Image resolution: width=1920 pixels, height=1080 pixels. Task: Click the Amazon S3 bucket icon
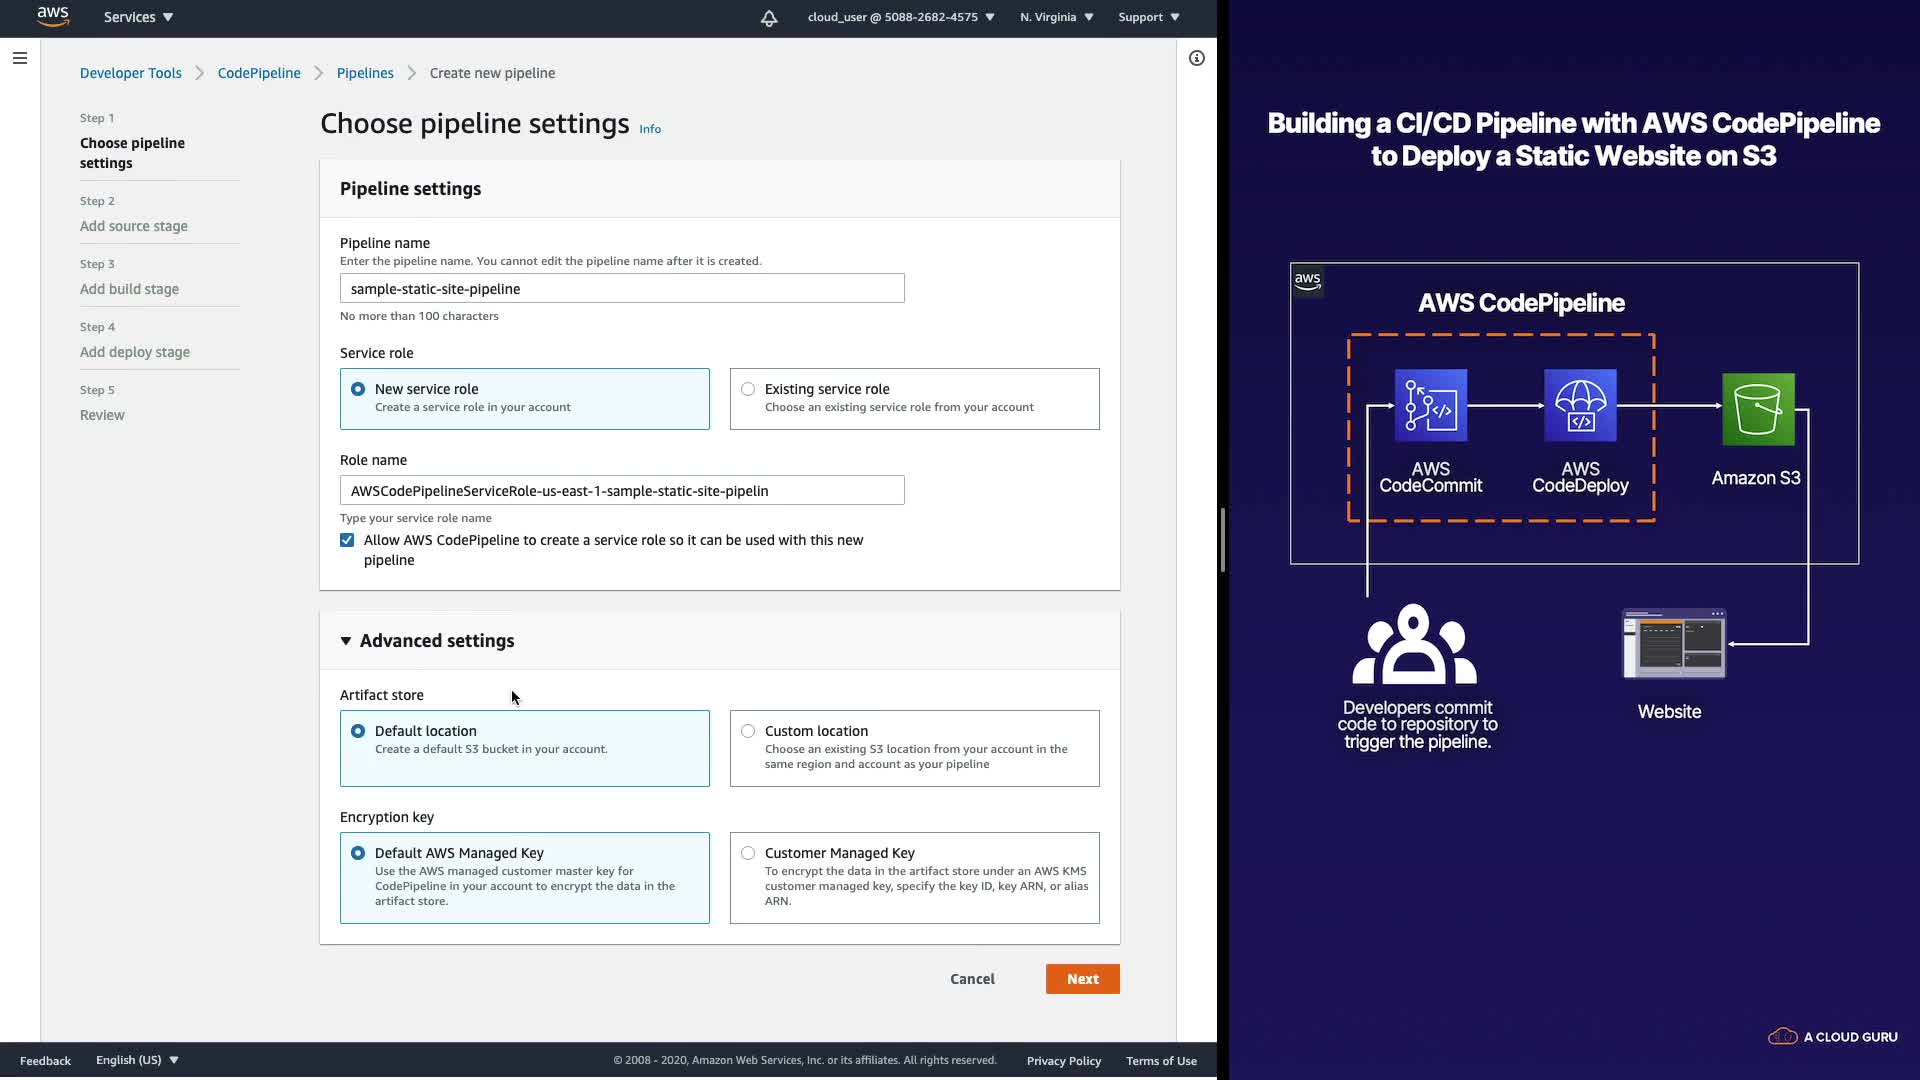(x=1757, y=409)
